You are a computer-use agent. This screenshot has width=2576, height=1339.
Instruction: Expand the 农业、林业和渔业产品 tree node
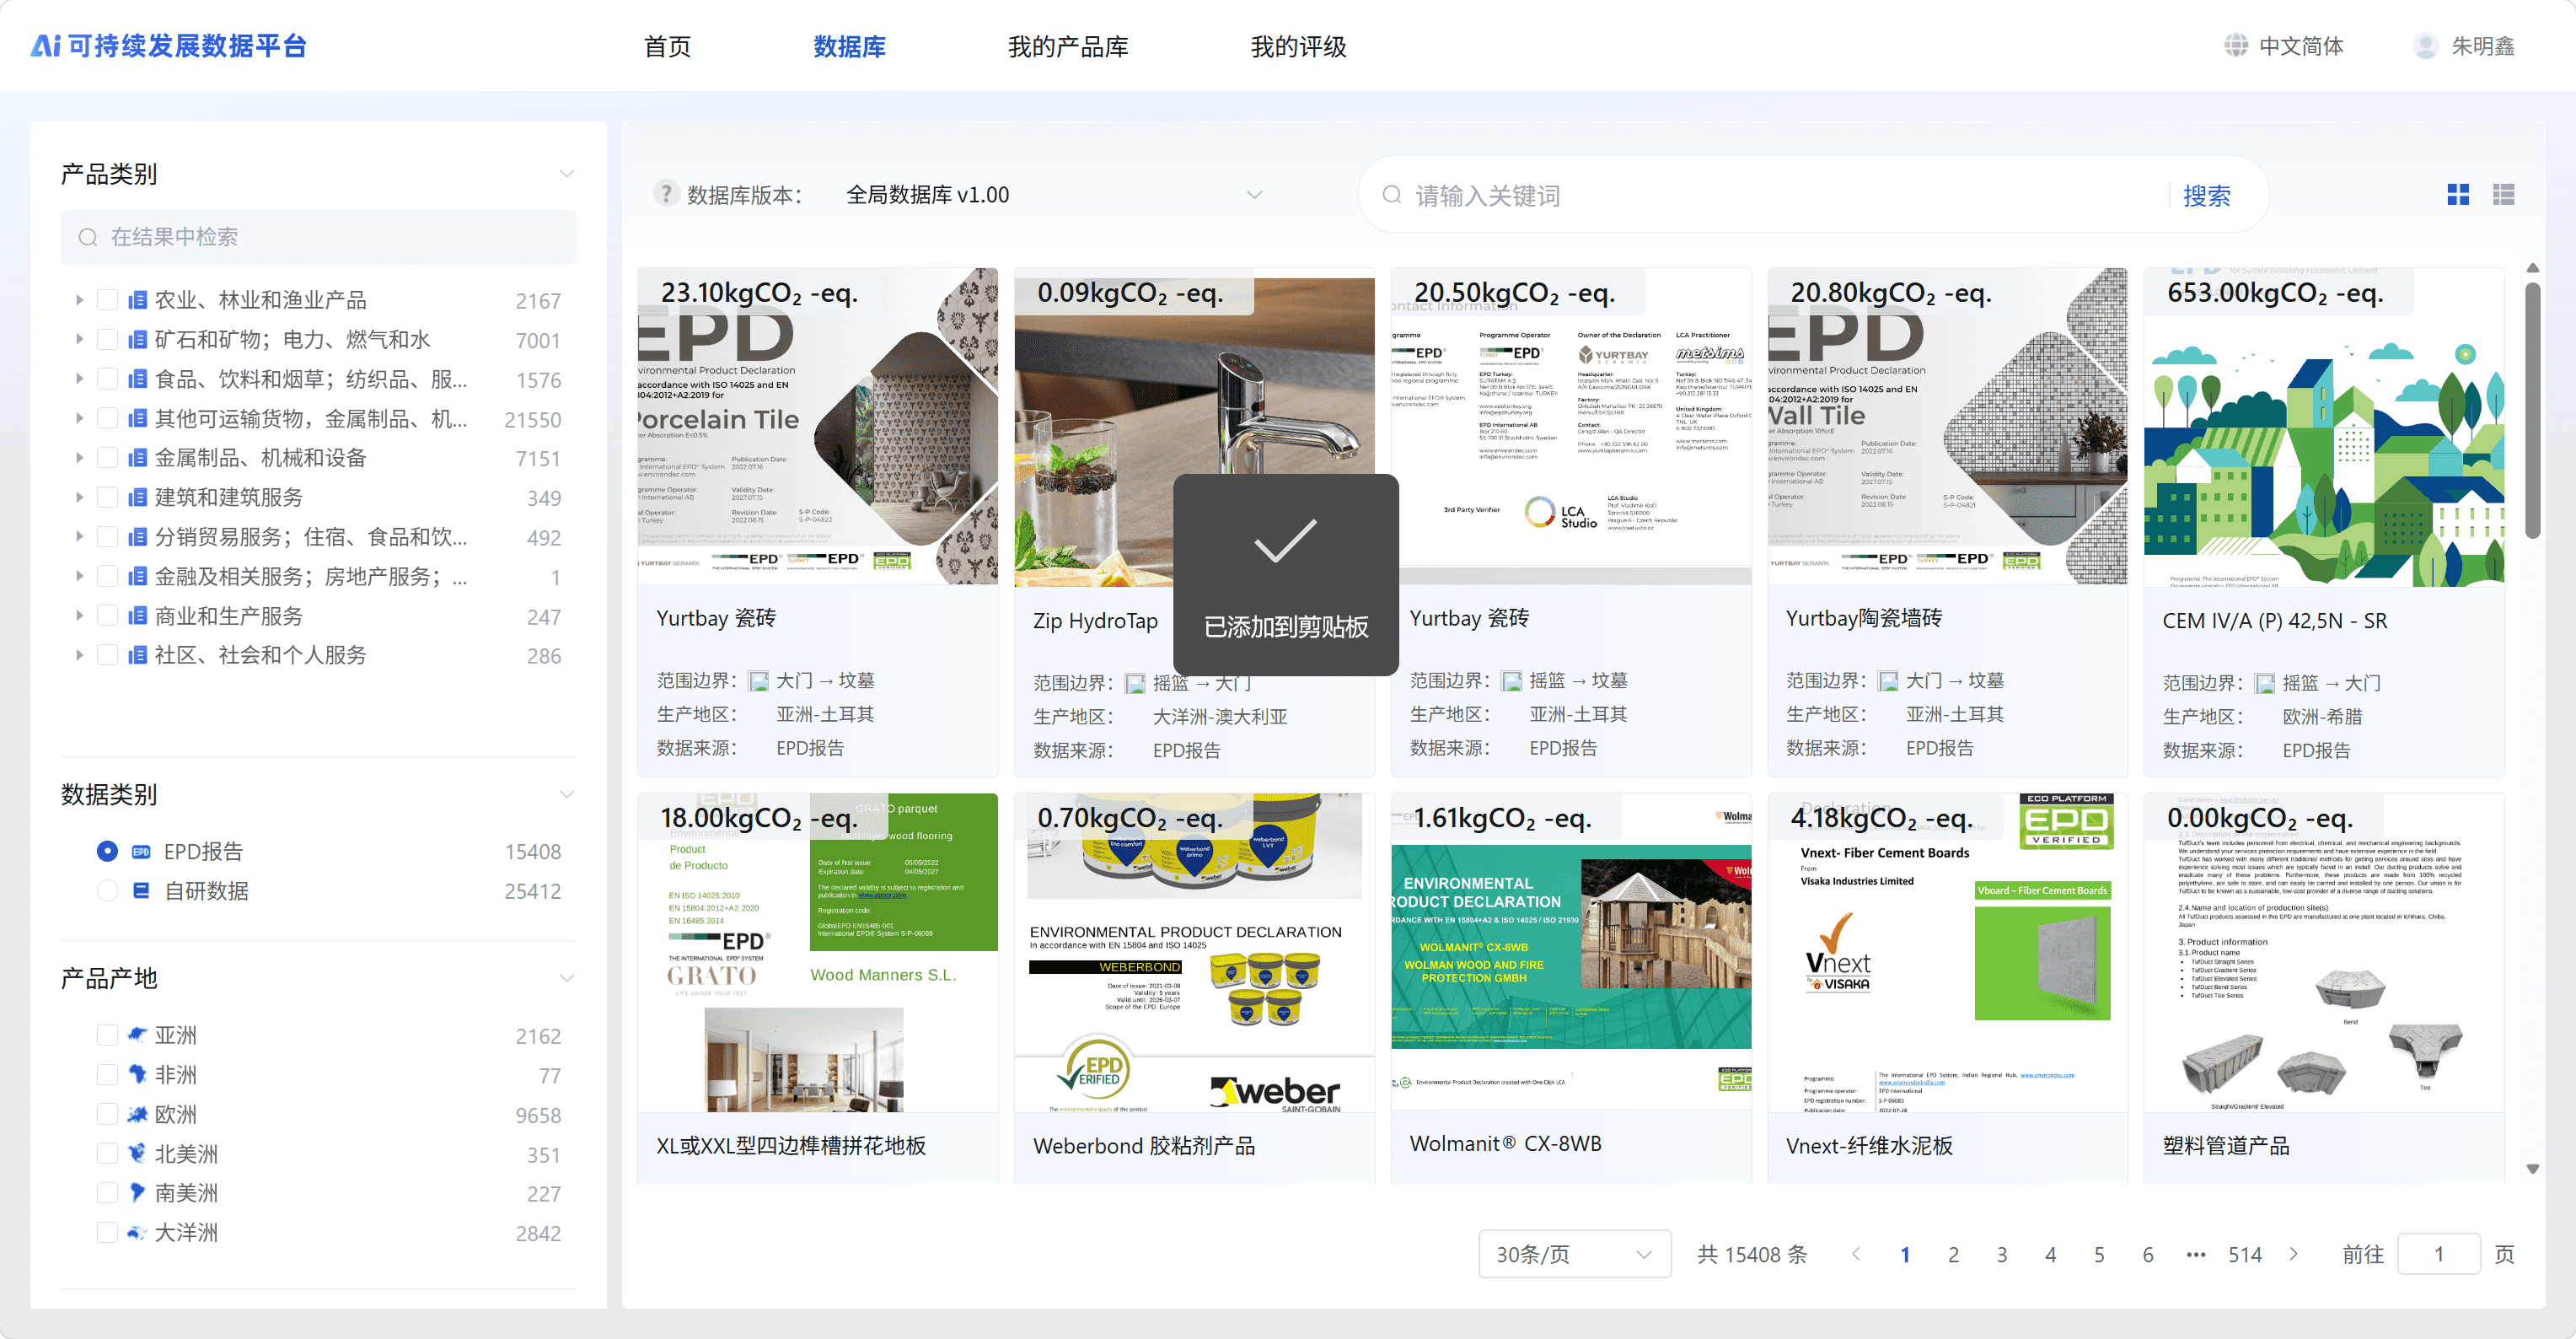(79, 300)
